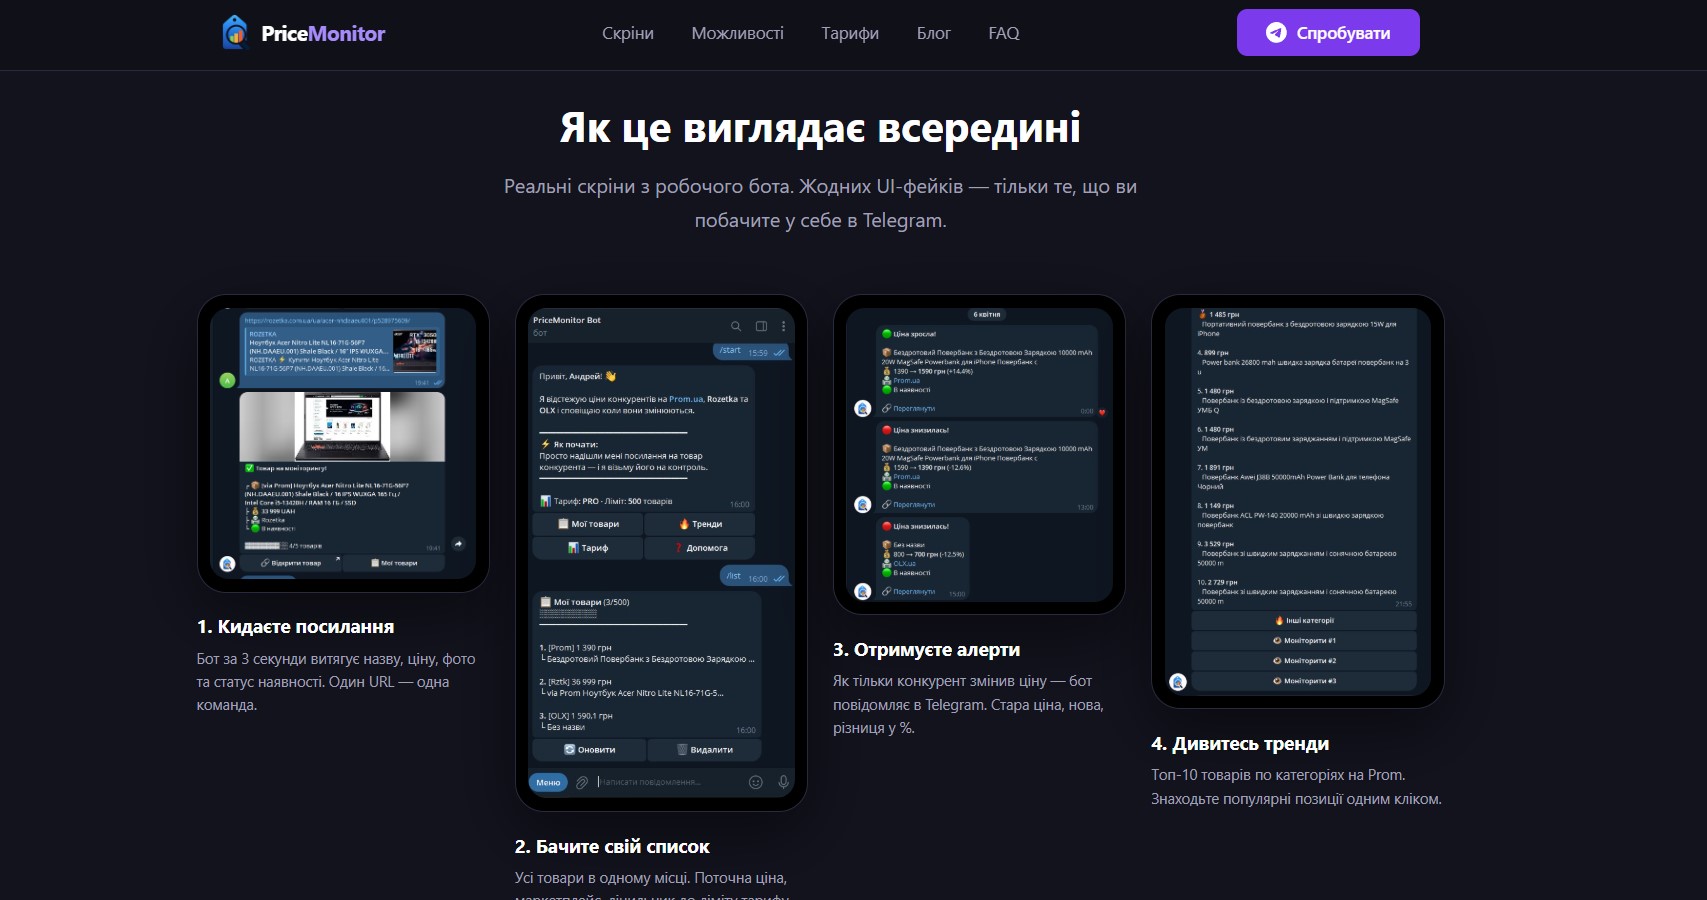Image resolution: width=1707 pixels, height=900 pixels.
Task: Click the PriceMonitor Bot chat title
Action: 567,320
